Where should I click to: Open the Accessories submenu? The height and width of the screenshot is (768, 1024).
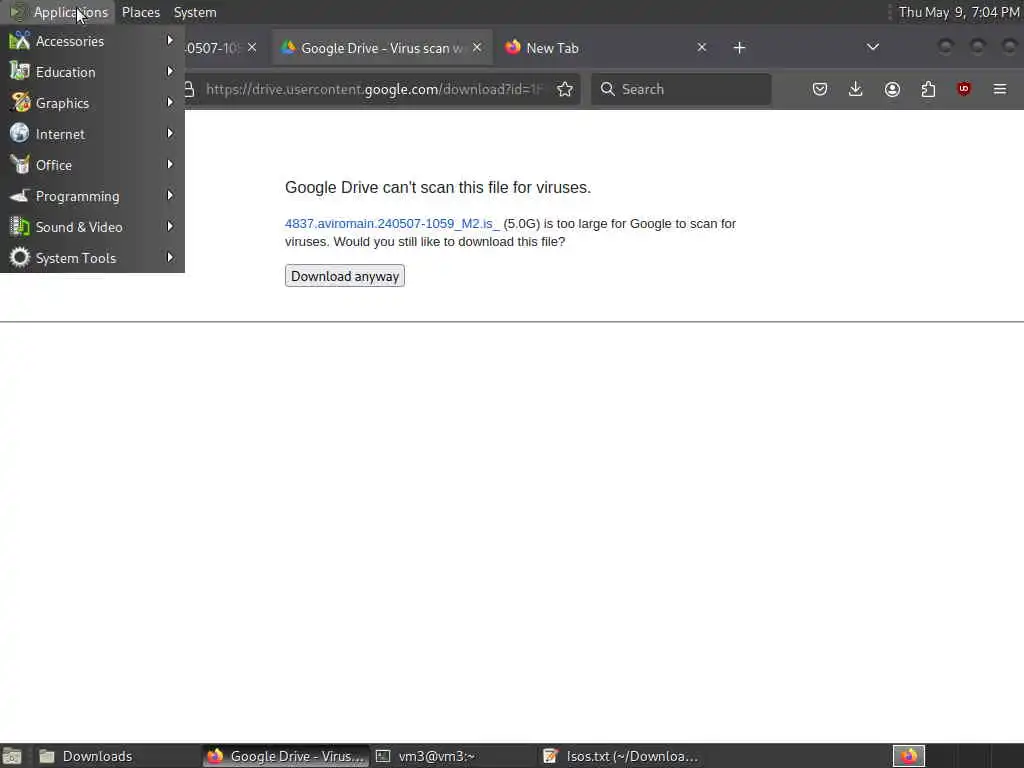[x=92, y=41]
